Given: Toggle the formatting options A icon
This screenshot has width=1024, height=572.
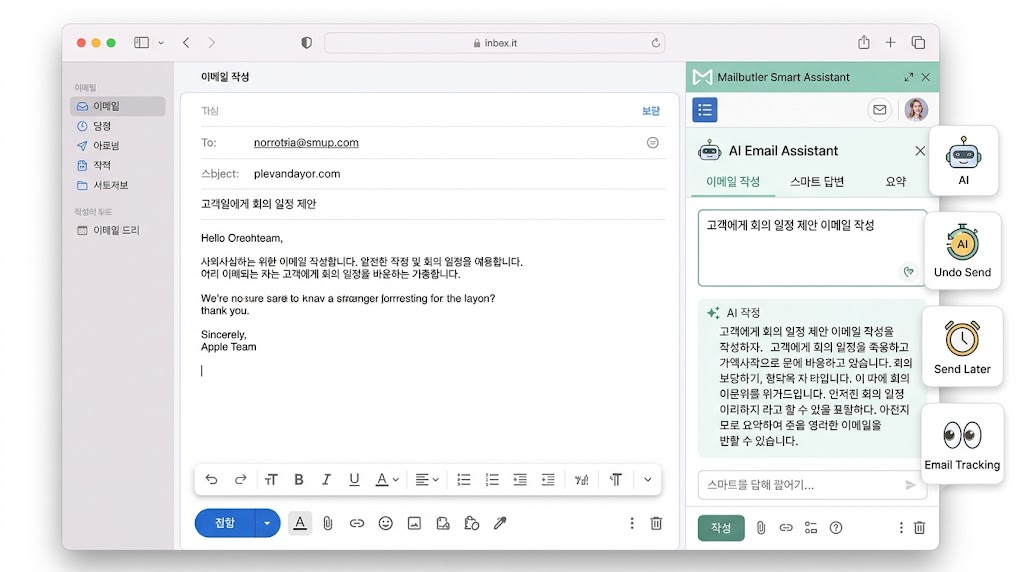Looking at the screenshot, I should [300, 523].
